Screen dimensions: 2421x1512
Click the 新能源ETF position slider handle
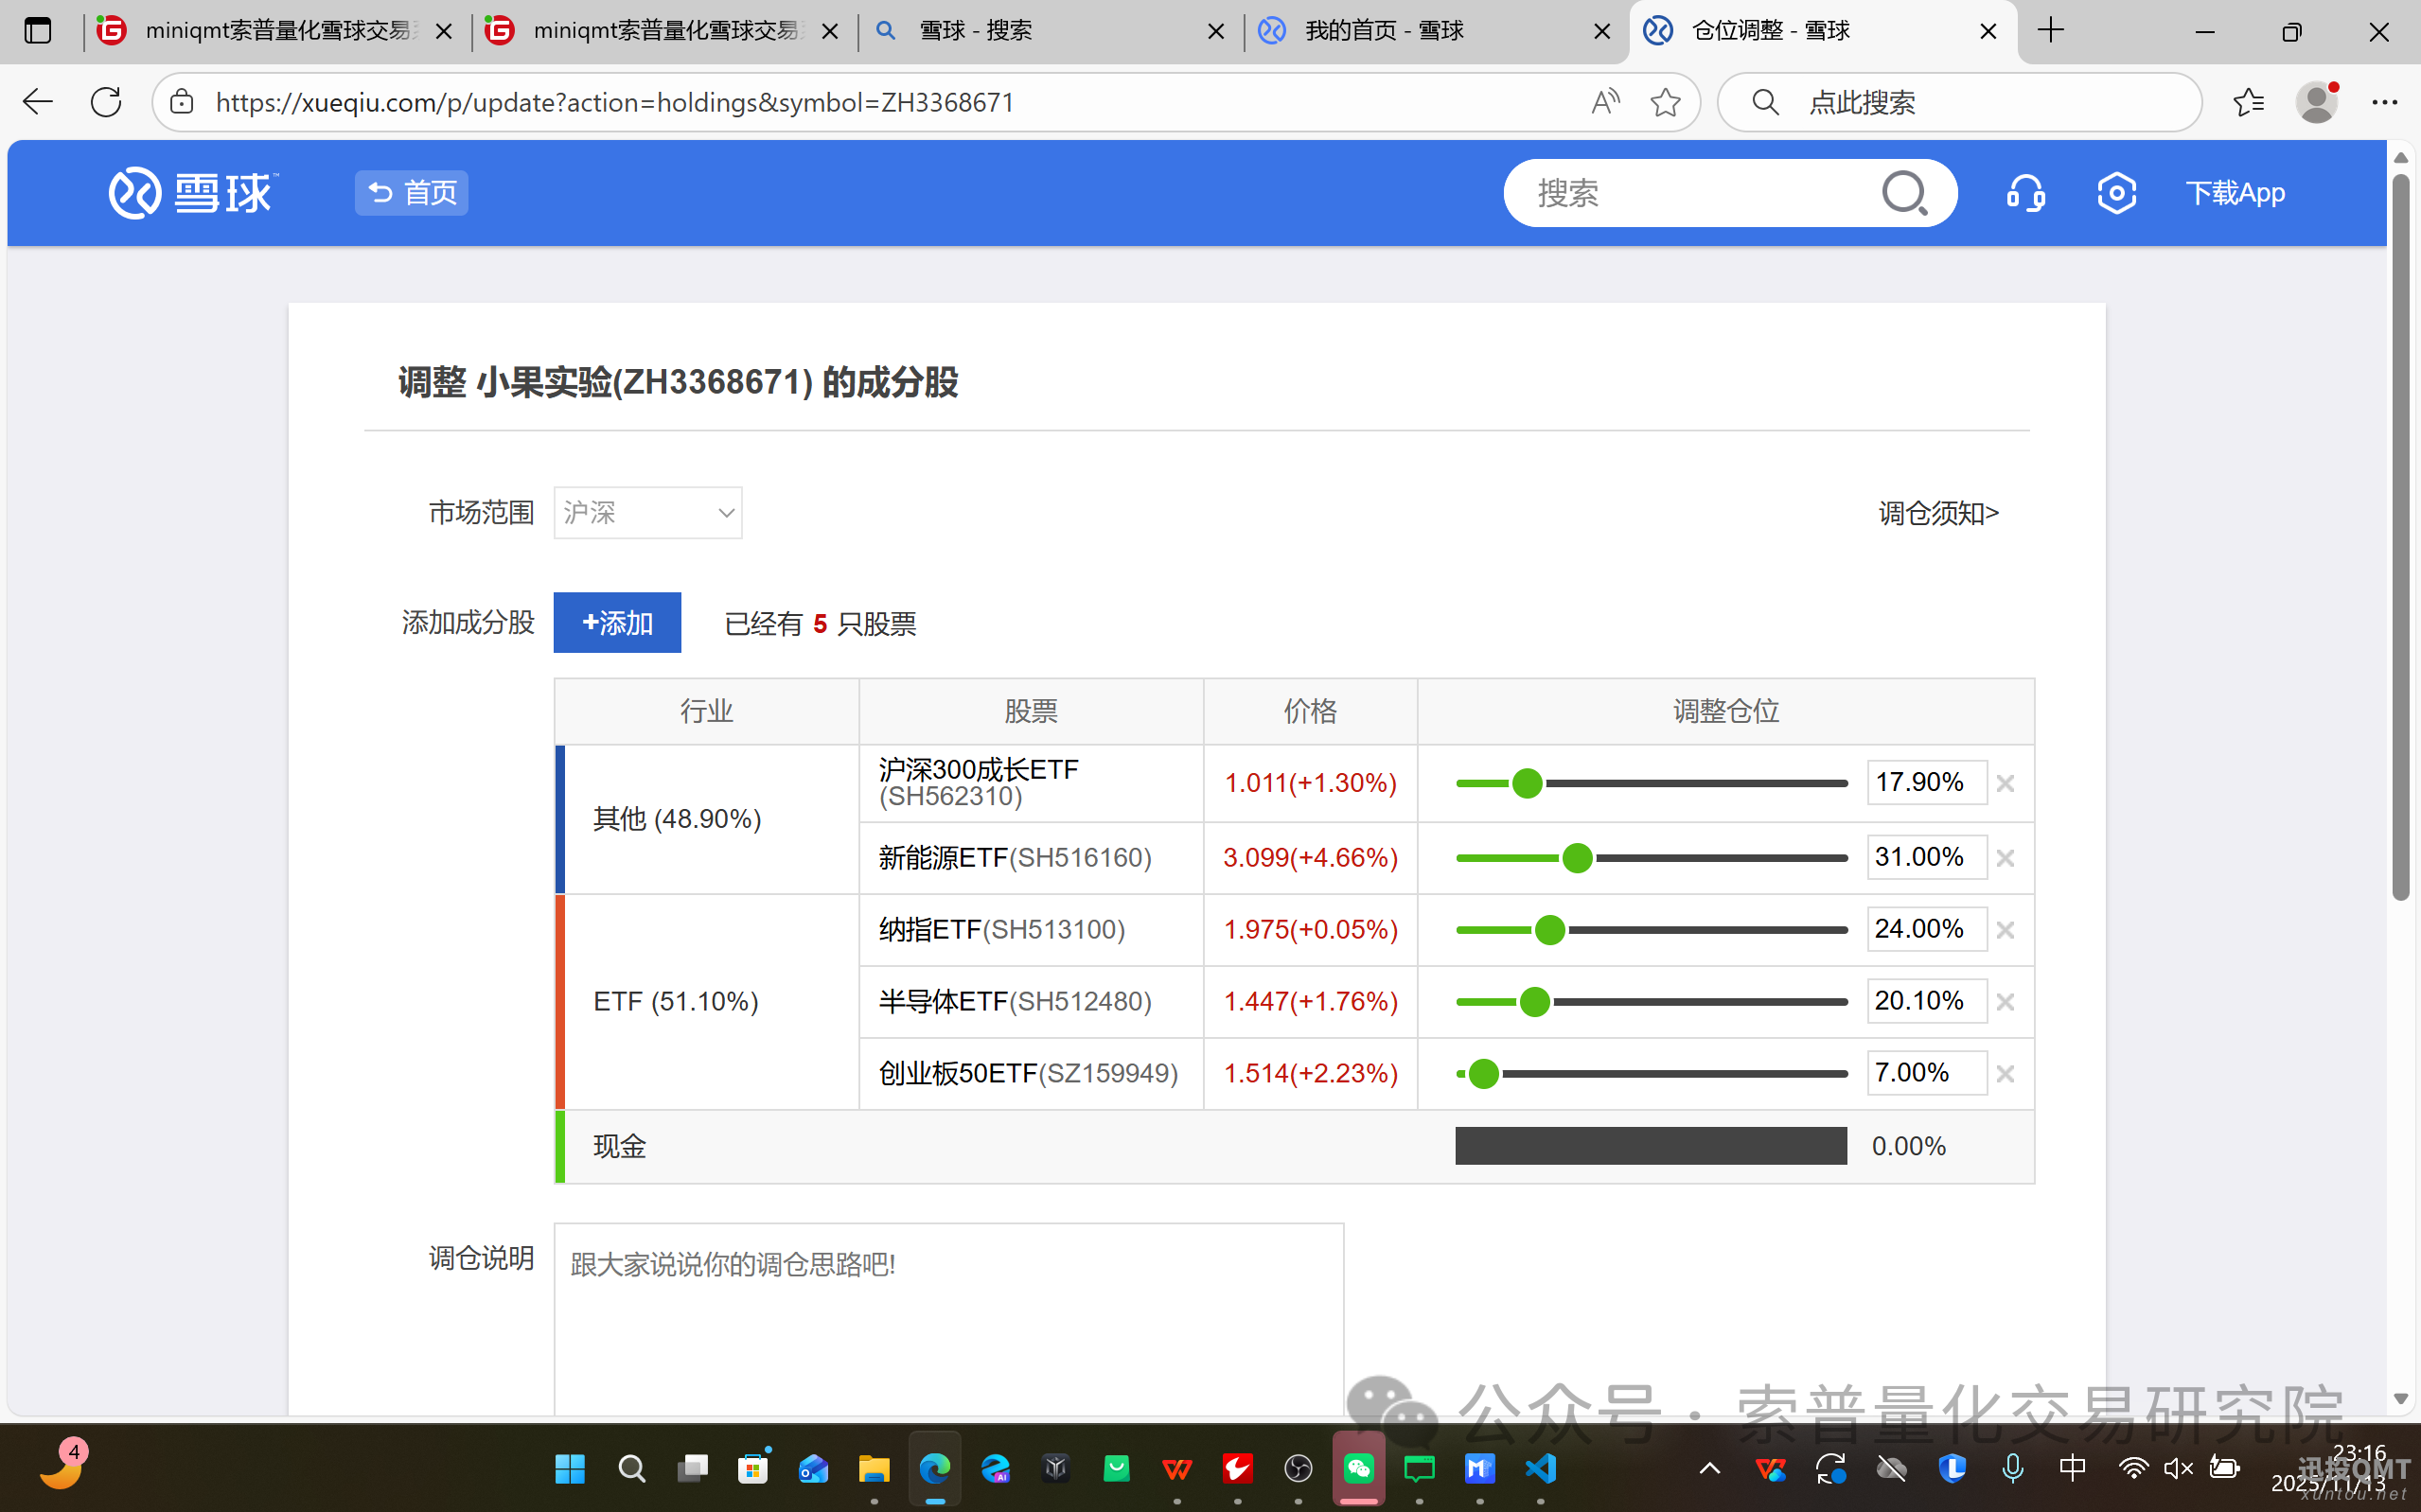(1577, 858)
